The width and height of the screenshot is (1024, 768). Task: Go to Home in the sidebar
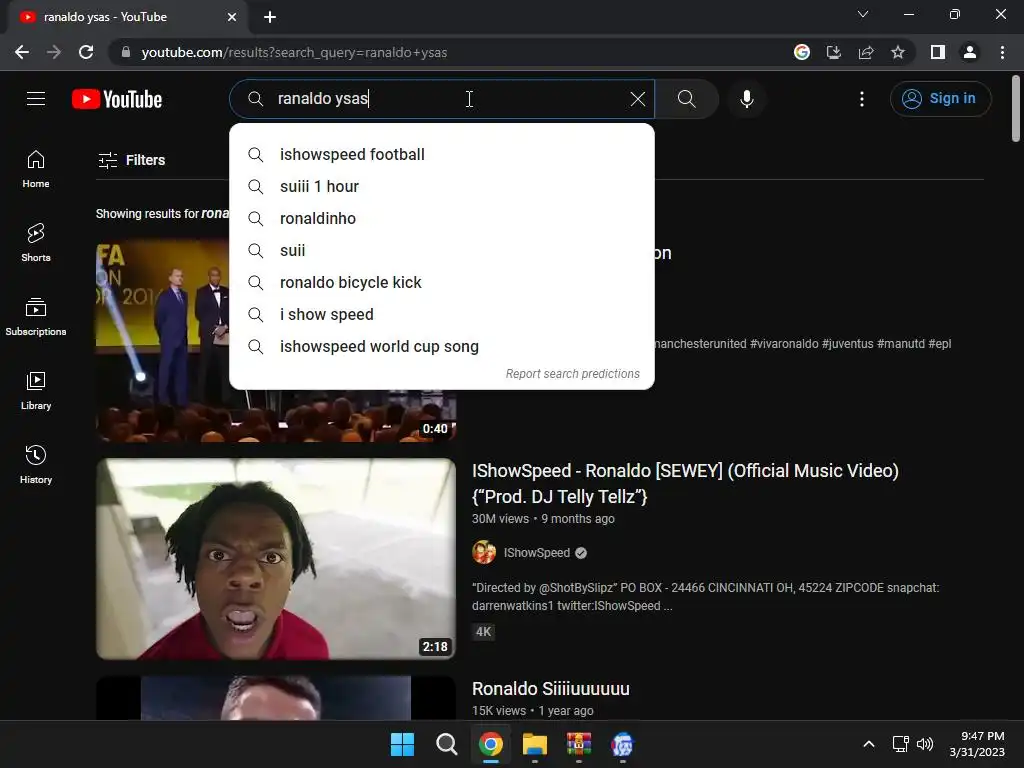(x=36, y=169)
